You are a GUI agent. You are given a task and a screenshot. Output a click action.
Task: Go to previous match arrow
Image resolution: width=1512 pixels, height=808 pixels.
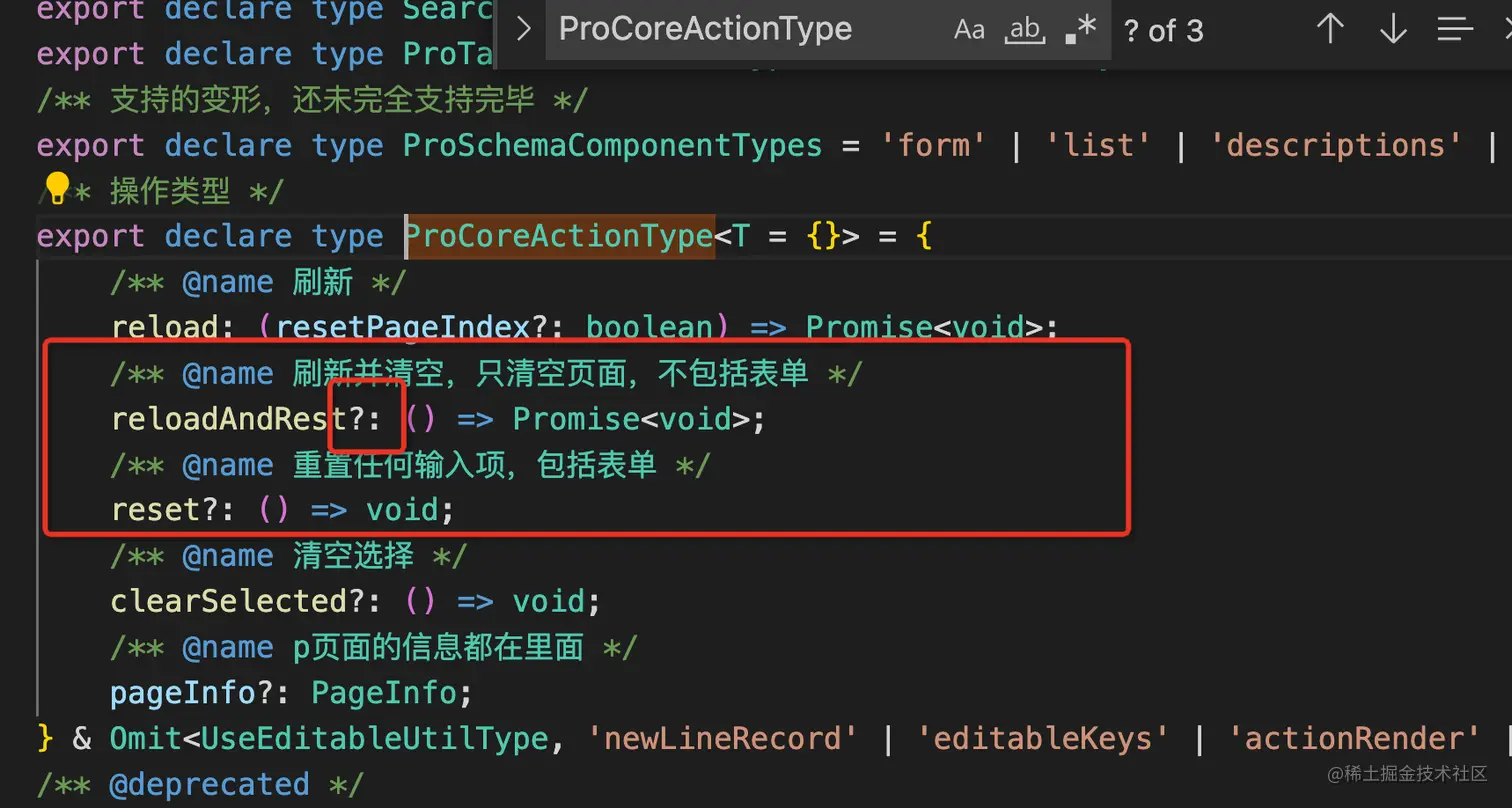[1330, 30]
